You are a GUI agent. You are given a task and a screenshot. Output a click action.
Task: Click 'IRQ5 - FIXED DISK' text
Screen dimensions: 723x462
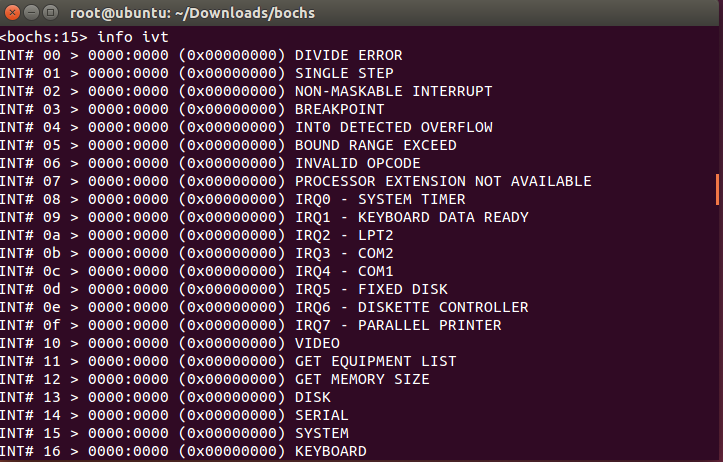click(371, 289)
